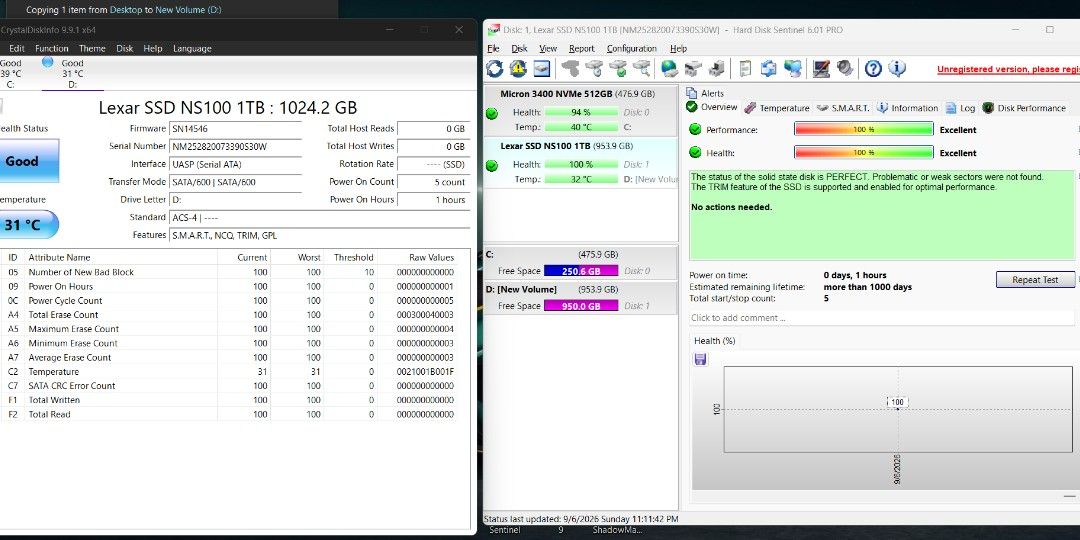The width and height of the screenshot is (1080, 540).
Task: Click the globe with disk icon in toolbar
Action: [x=669, y=68]
